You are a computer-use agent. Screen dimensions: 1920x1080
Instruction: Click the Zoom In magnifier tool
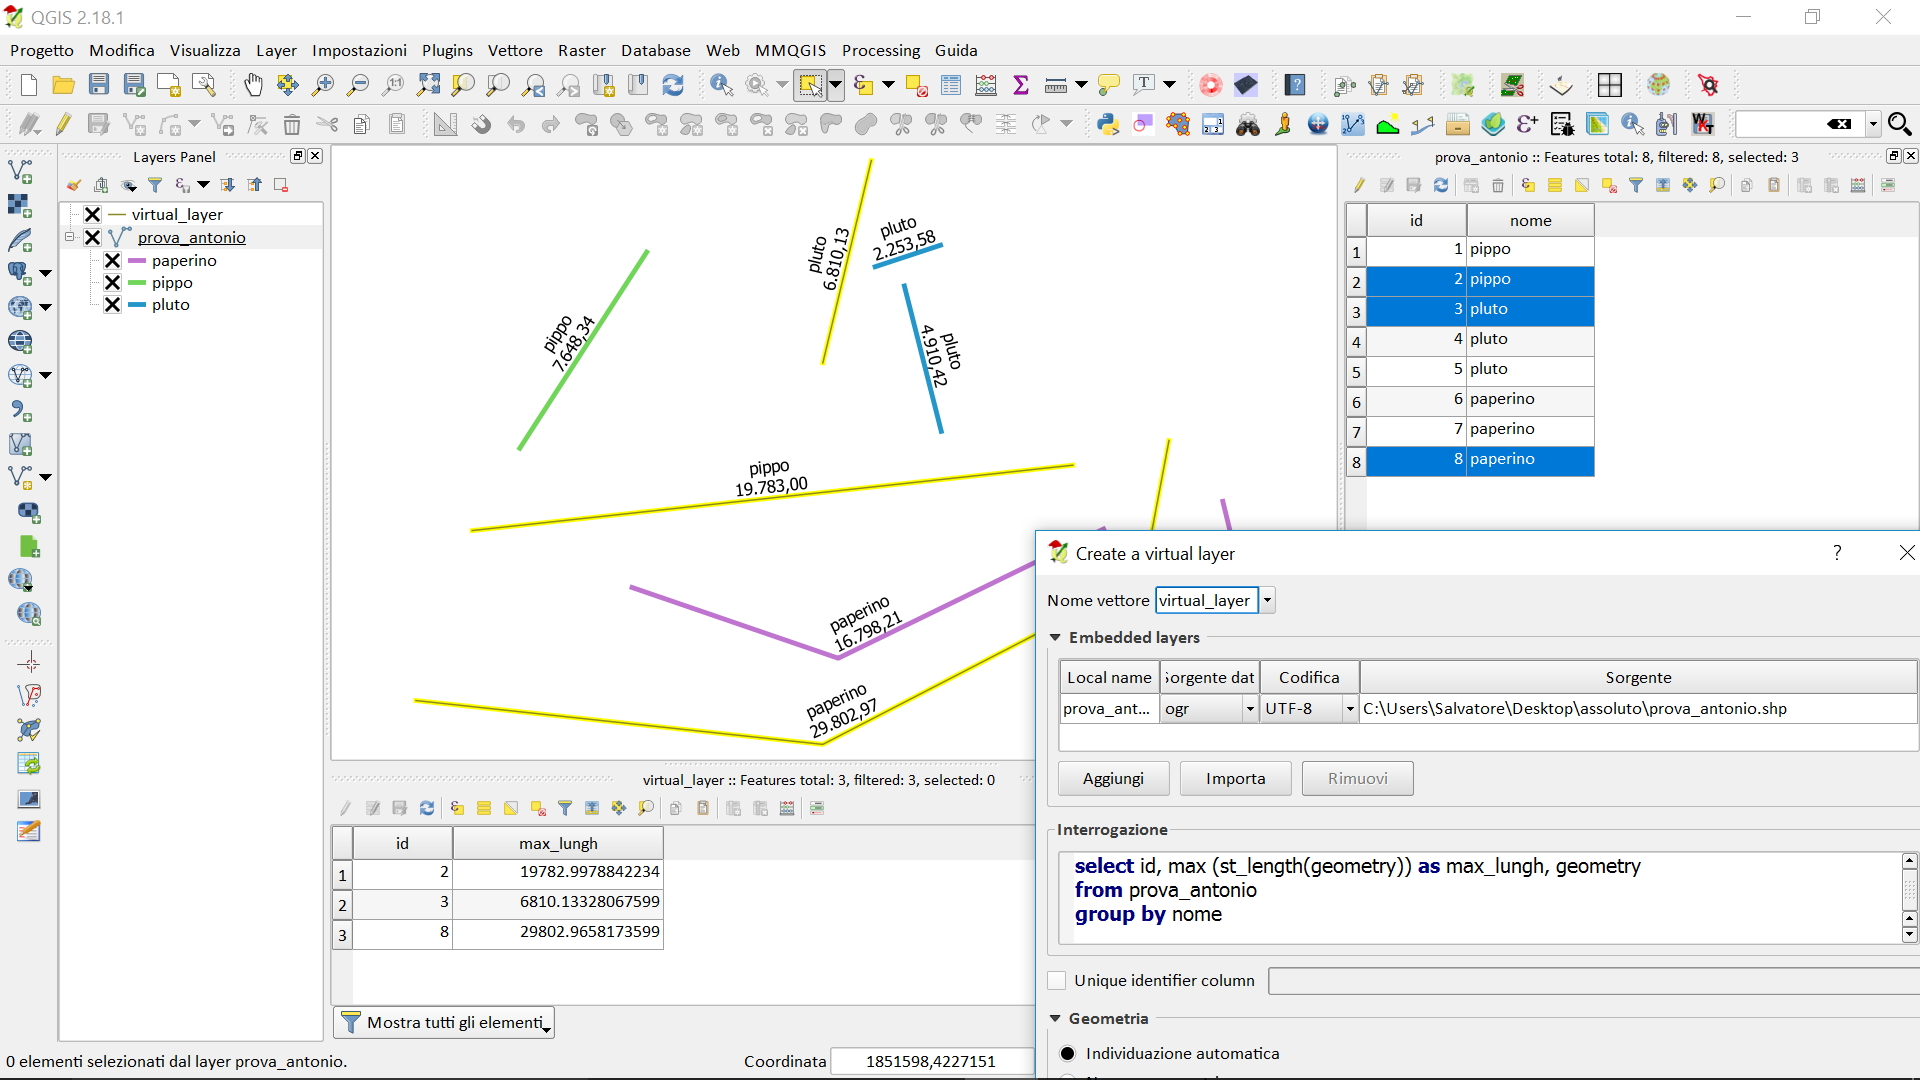[x=323, y=85]
